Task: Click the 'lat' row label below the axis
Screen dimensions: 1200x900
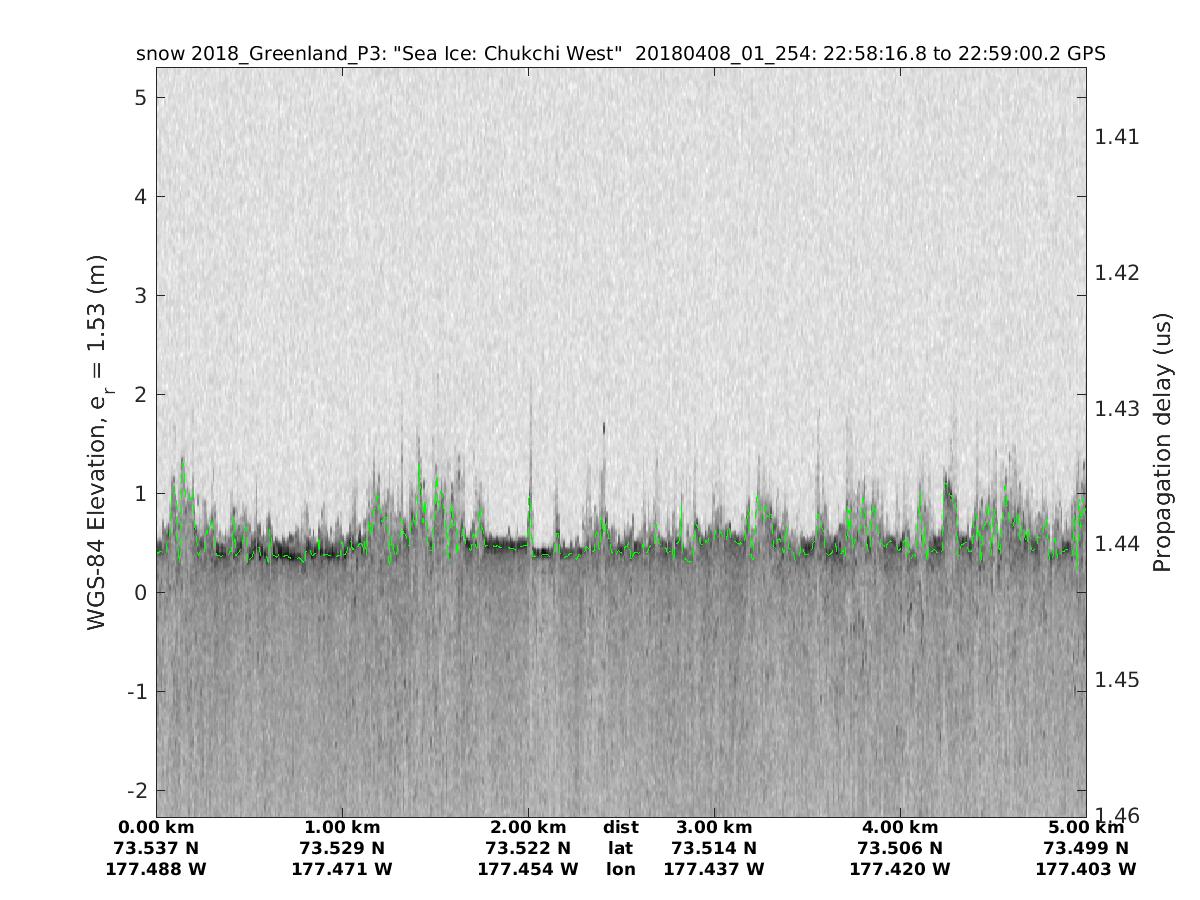Action: (620, 848)
